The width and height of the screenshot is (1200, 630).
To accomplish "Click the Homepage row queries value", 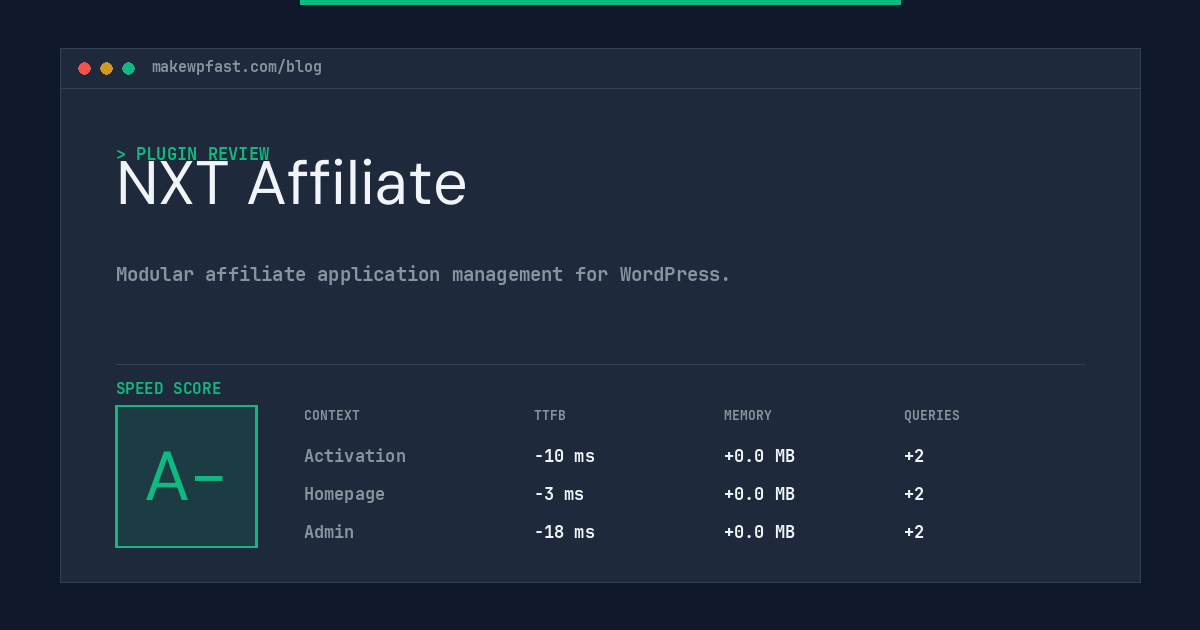I will [914, 494].
